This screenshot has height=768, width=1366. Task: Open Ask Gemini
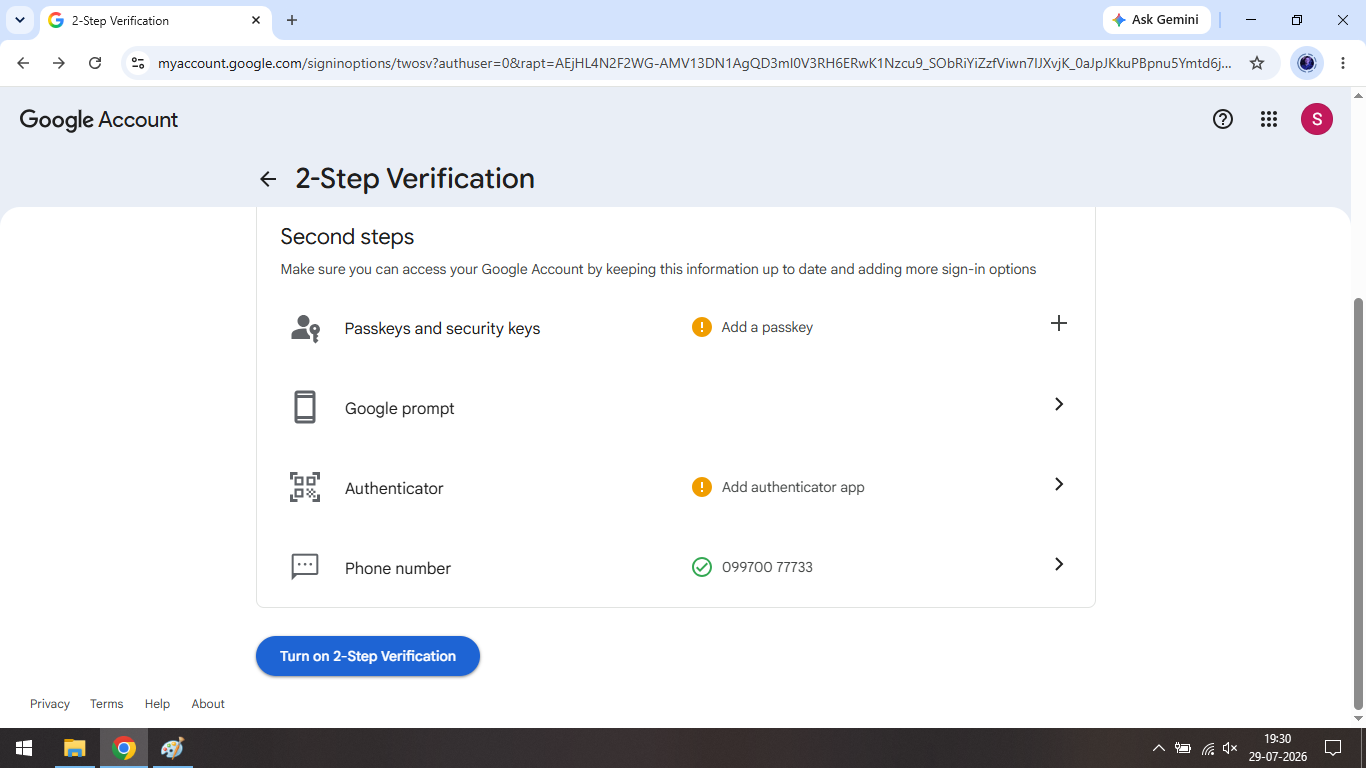1156,20
